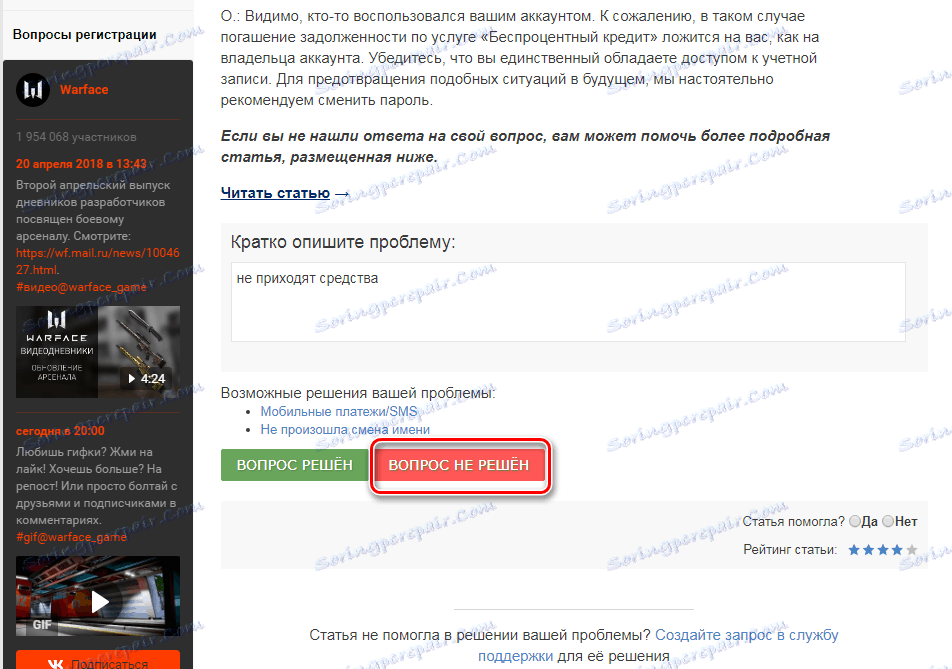Click the сегодня в 20:00 post date
952x669 pixels.
[x=60, y=431]
